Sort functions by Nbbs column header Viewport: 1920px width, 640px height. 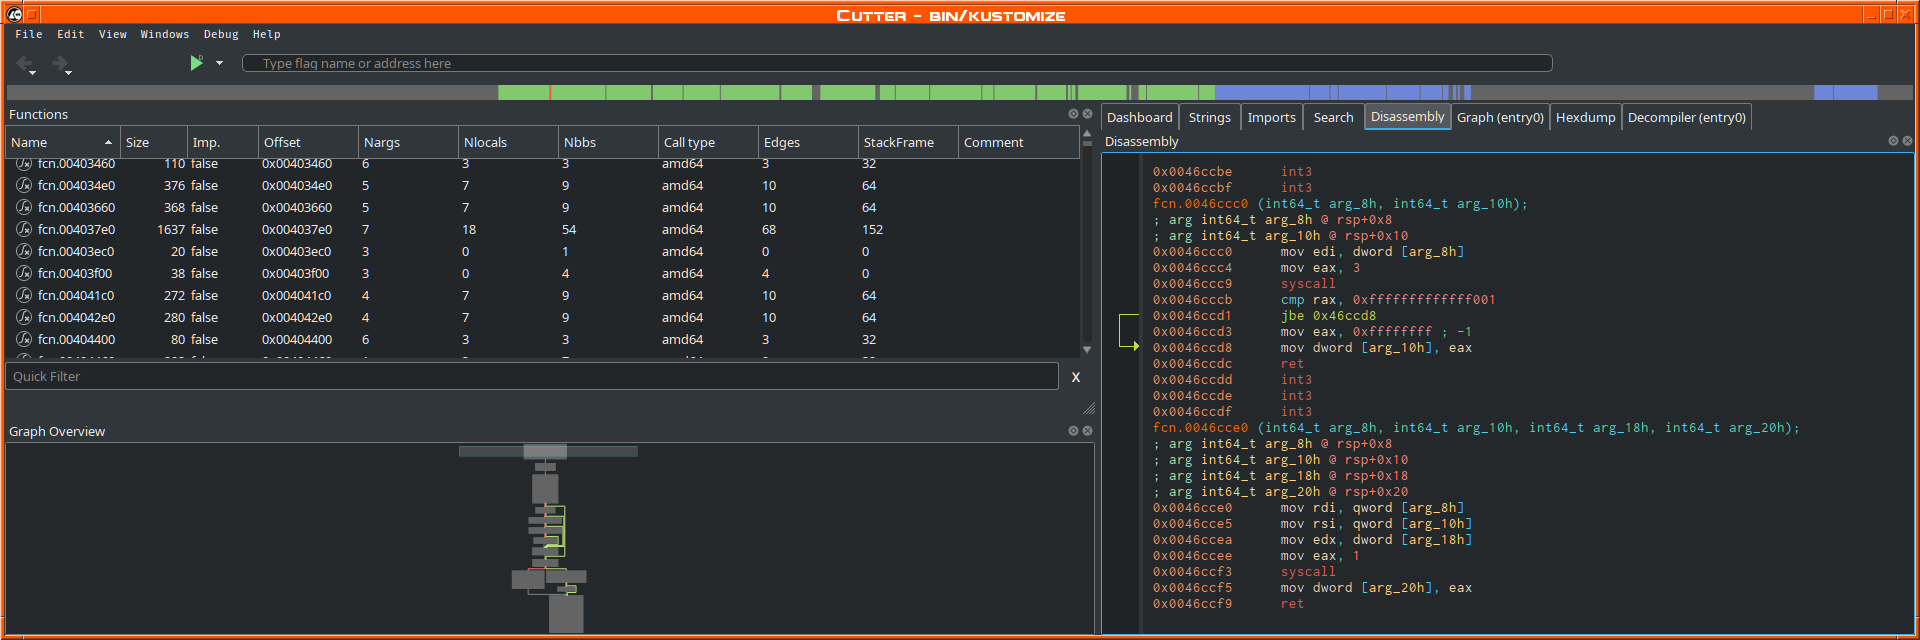click(608, 142)
